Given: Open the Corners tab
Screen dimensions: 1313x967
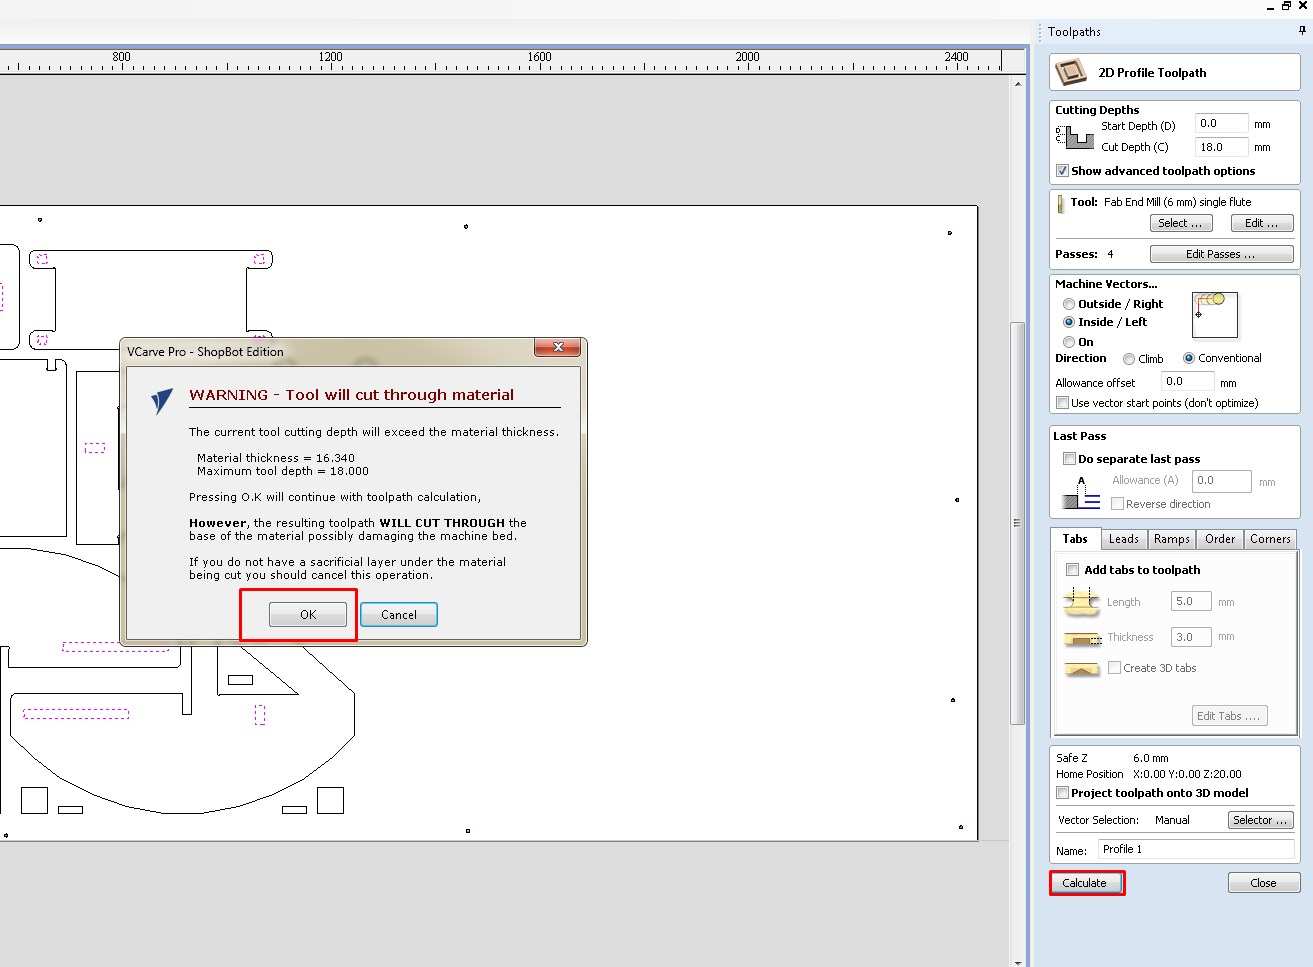Looking at the screenshot, I should [x=1270, y=539].
